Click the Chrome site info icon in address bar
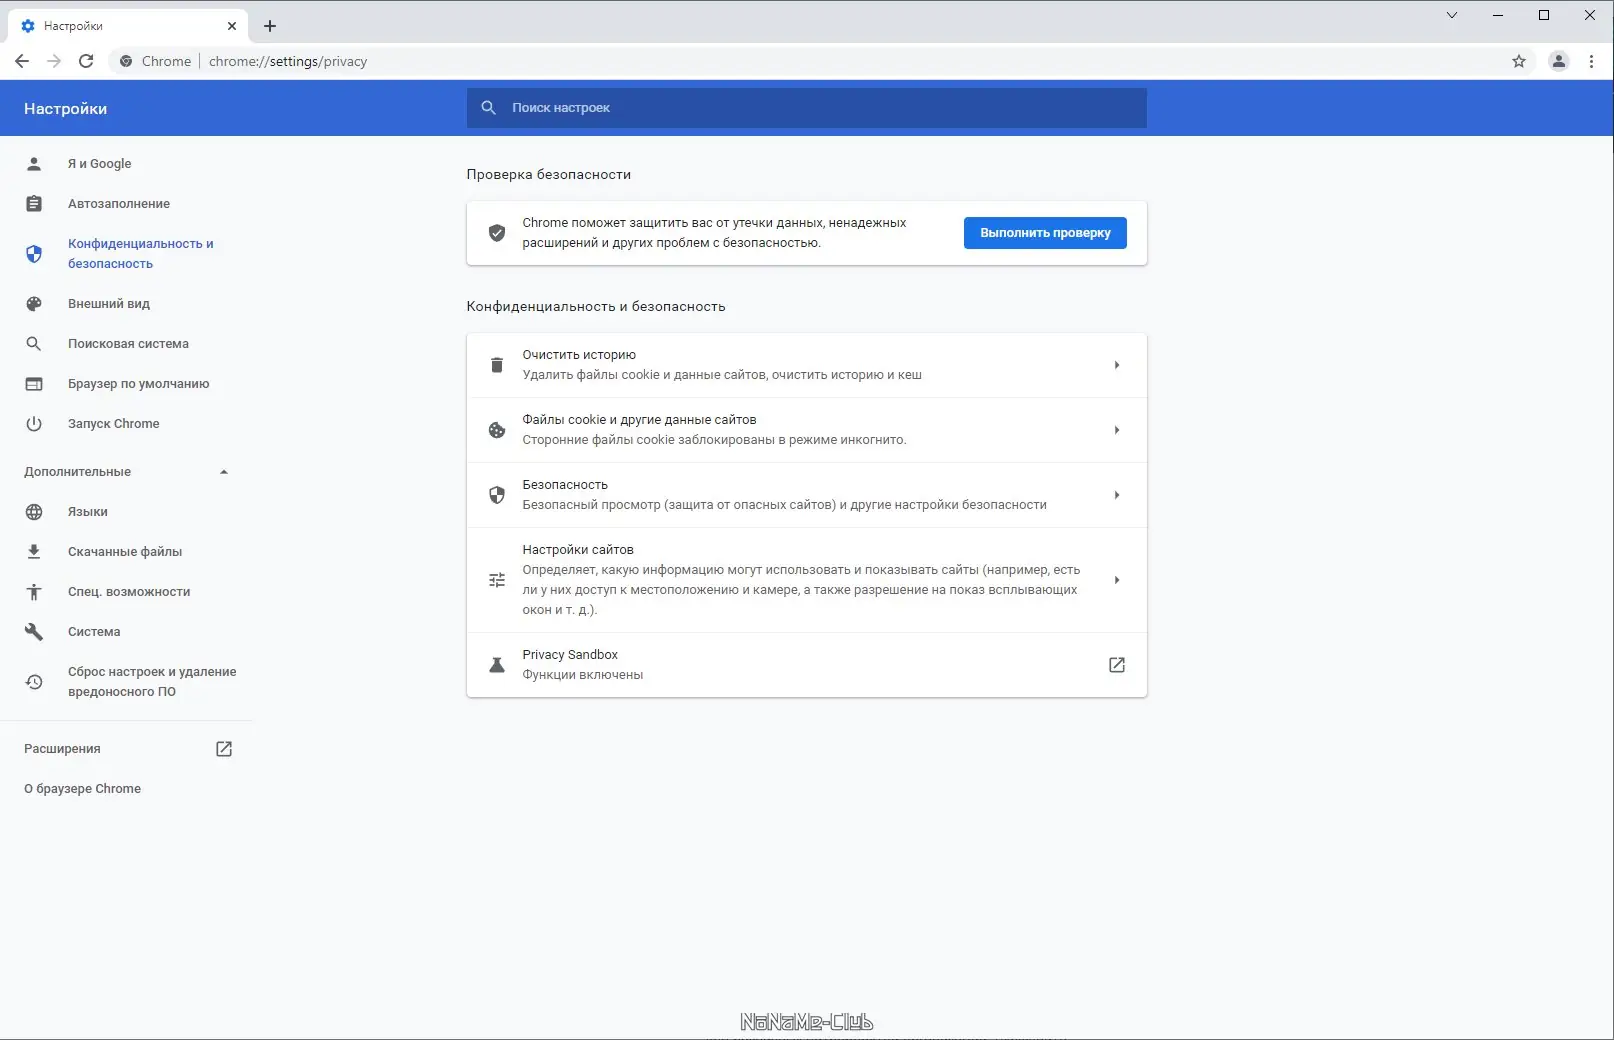Image resolution: width=1614 pixels, height=1040 pixels. click(x=126, y=61)
